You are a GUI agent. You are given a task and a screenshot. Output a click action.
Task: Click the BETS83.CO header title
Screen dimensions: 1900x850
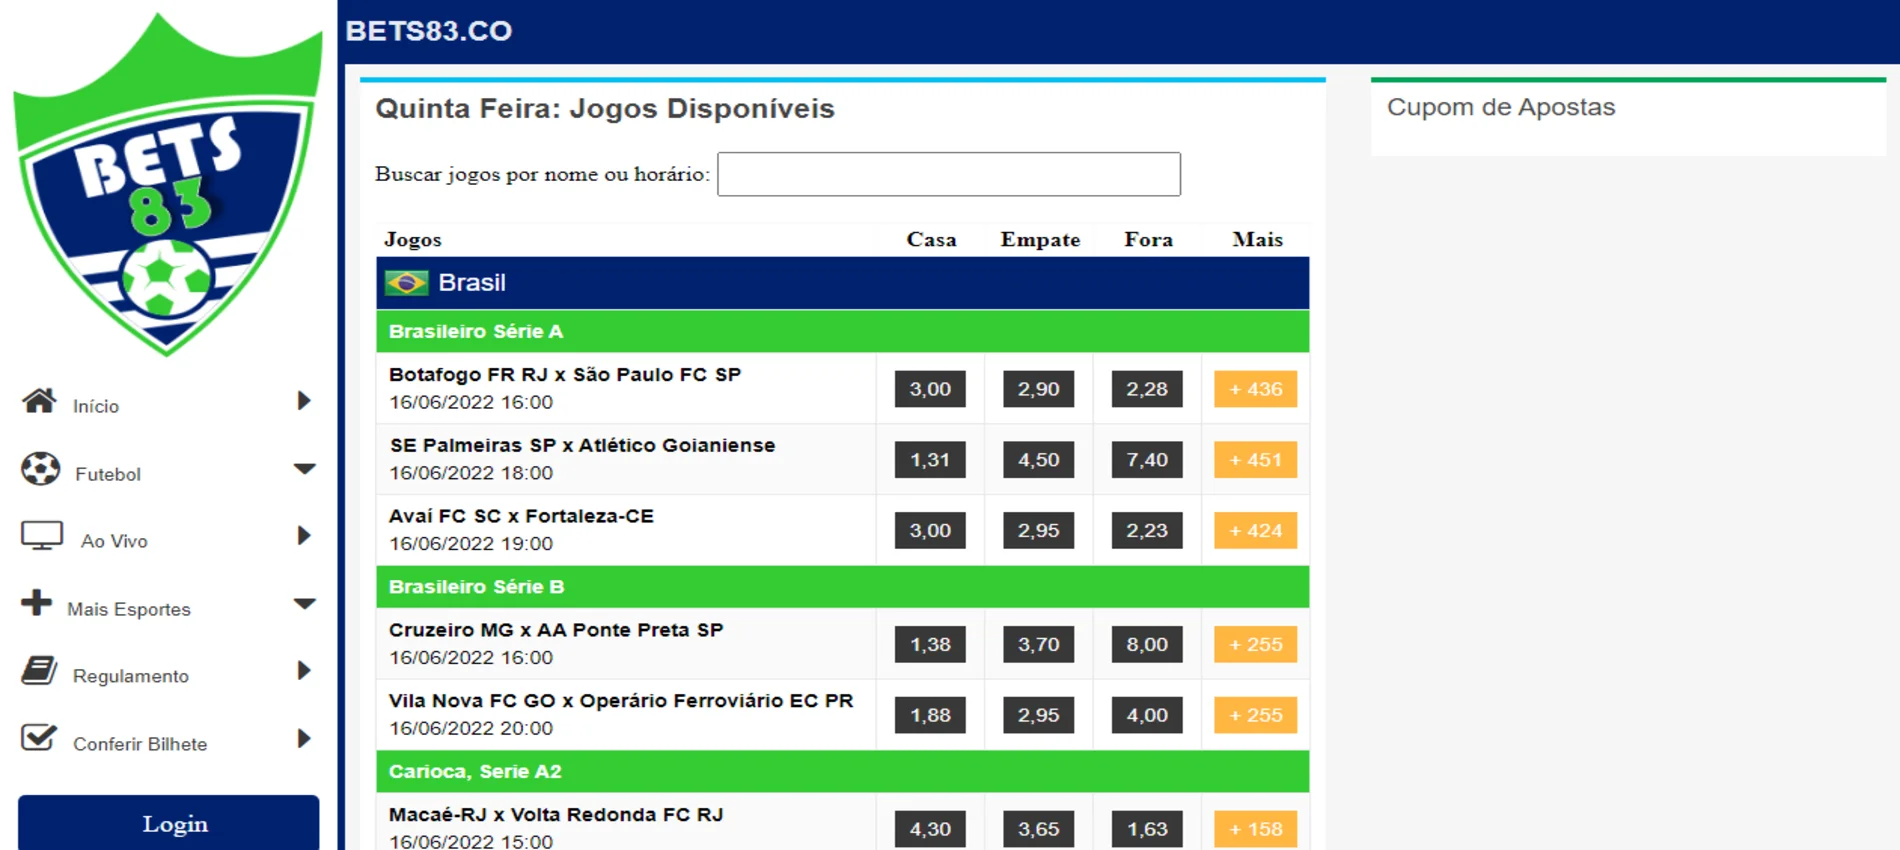pos(429,31)
